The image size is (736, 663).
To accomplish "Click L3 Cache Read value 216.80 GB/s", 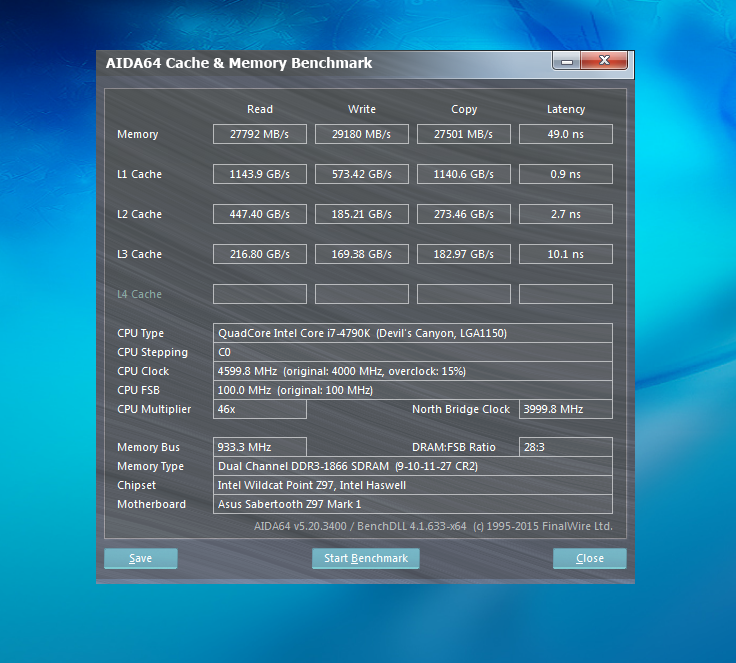I will [260, 254].
